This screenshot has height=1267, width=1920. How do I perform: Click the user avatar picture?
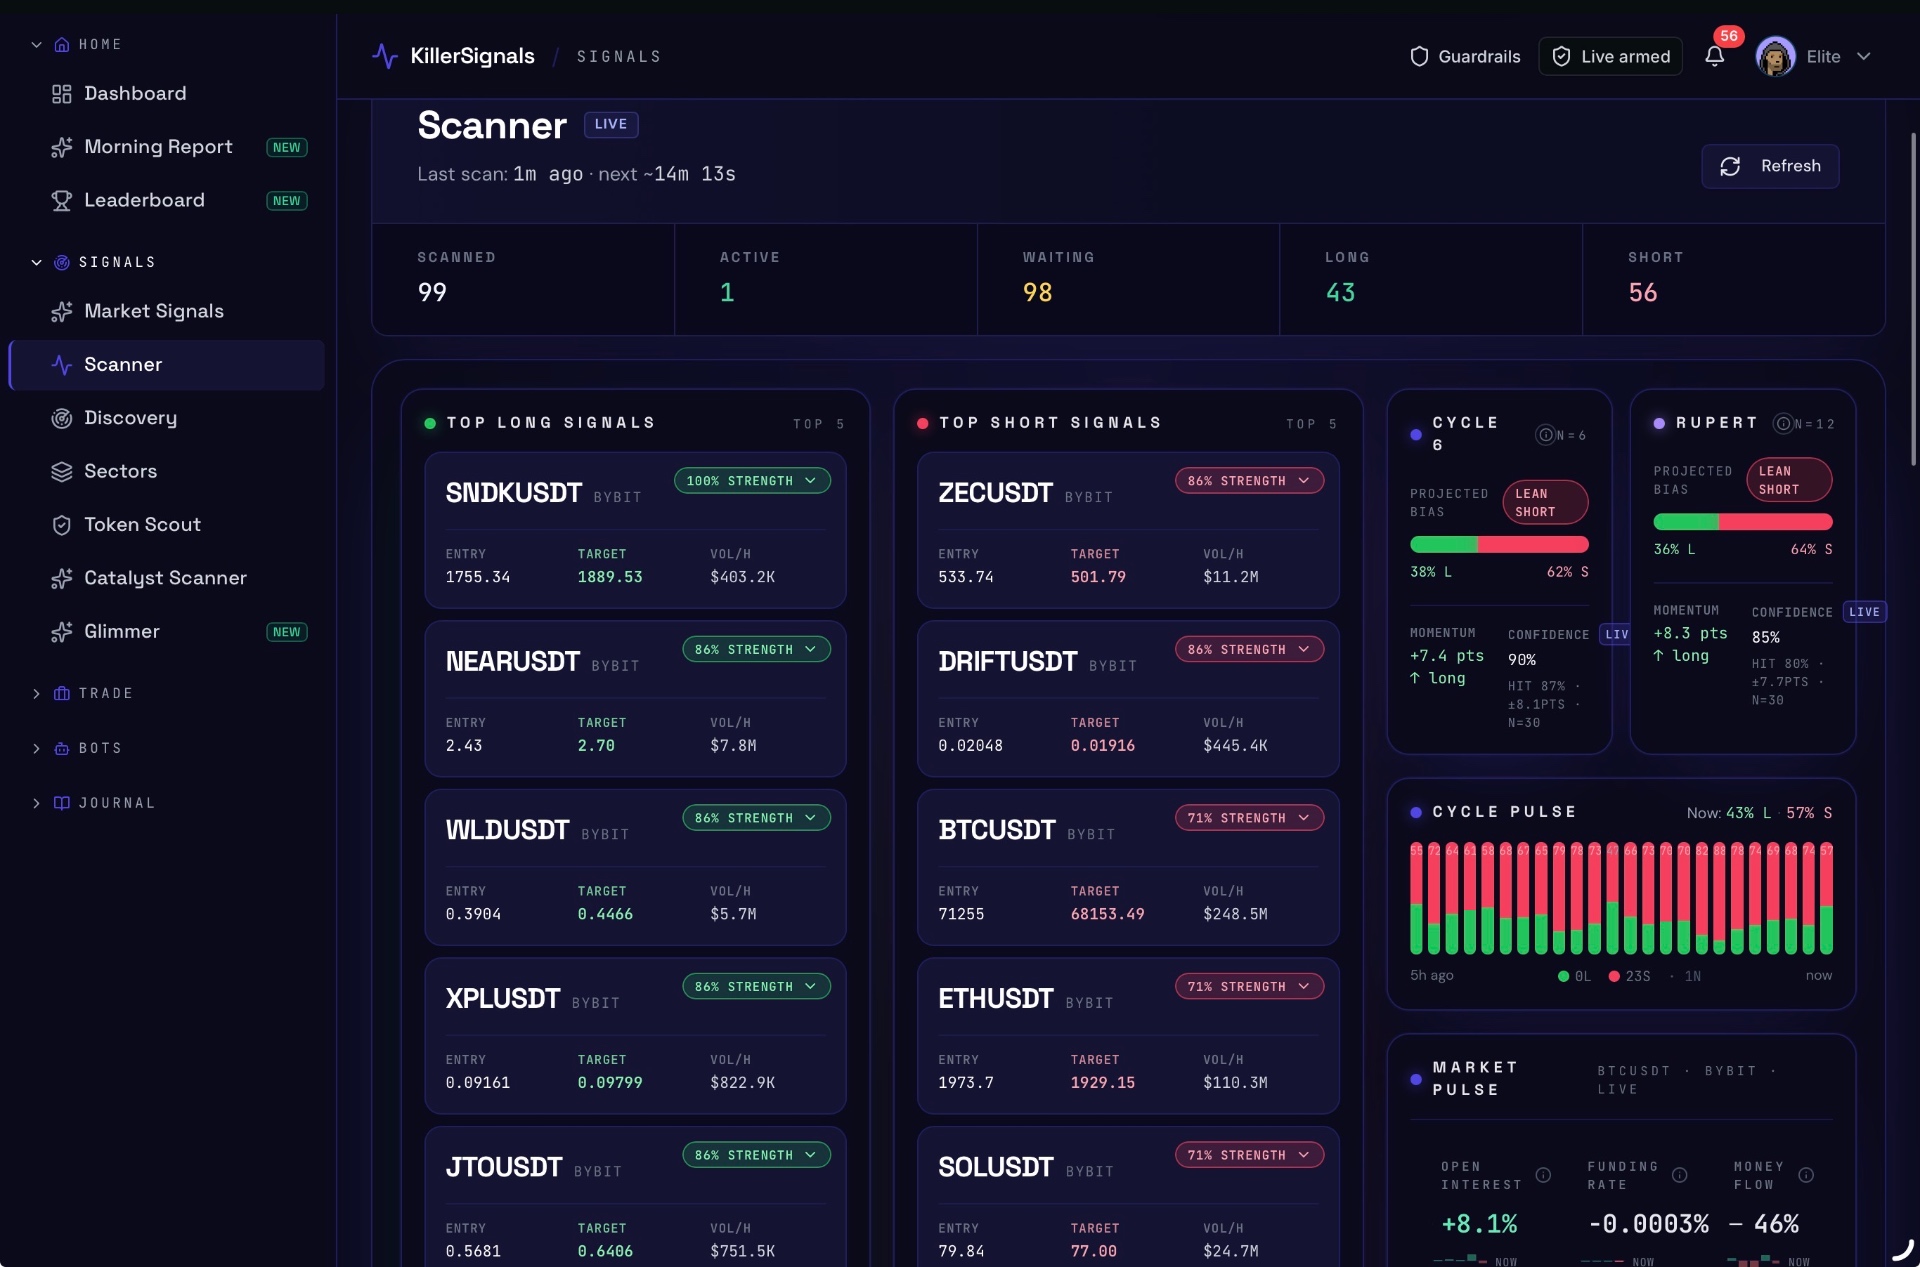pyautogui.click(x=1775, y=56)
